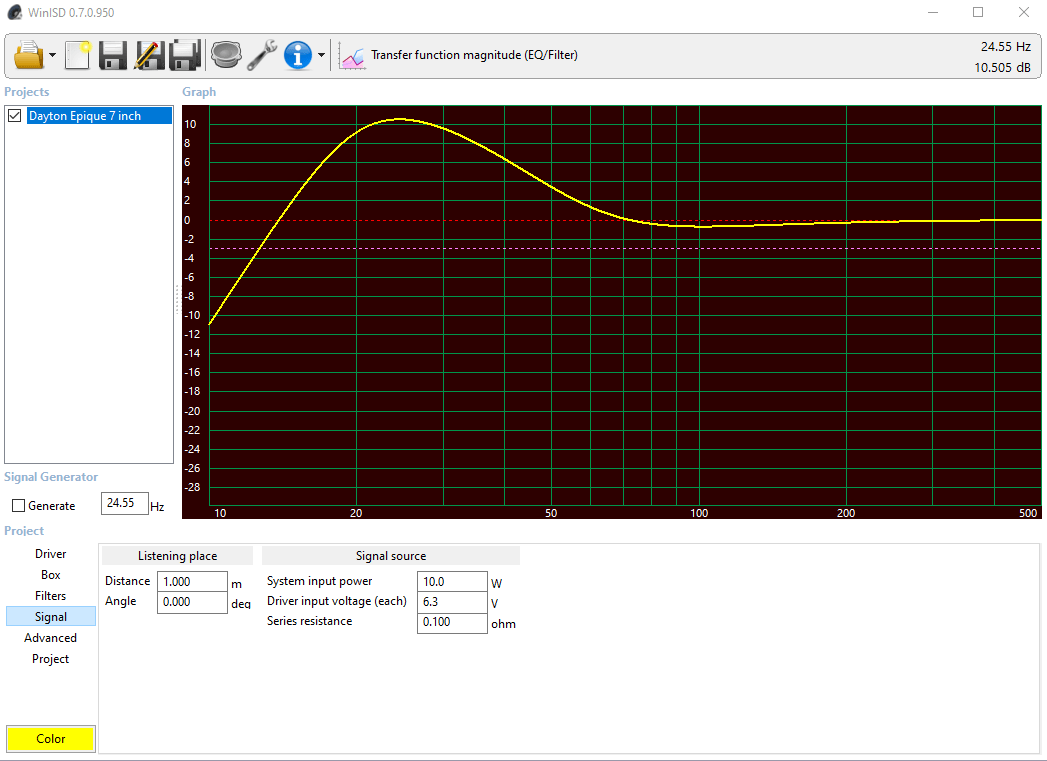Create a new project document

[x=77, y=55]
